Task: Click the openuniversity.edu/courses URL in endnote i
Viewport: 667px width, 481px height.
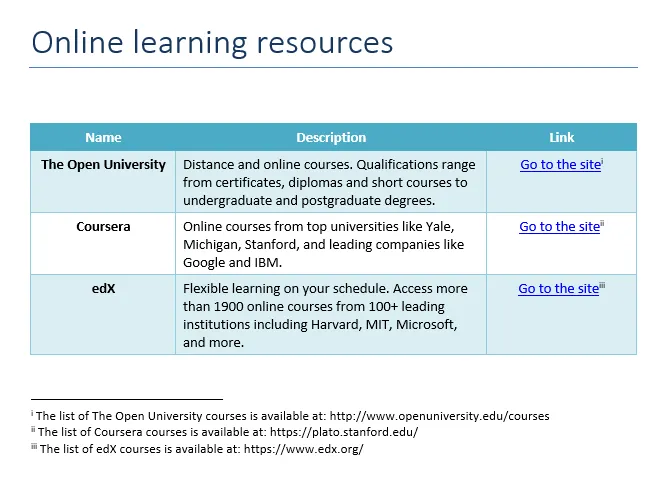Action: (x=439, y=416)
